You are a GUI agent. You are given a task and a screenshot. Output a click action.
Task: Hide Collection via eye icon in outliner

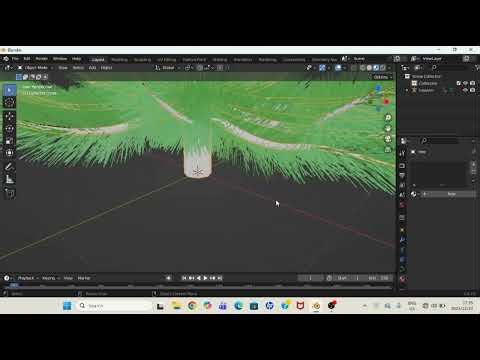pyautogui.click(x=465, y=83)
